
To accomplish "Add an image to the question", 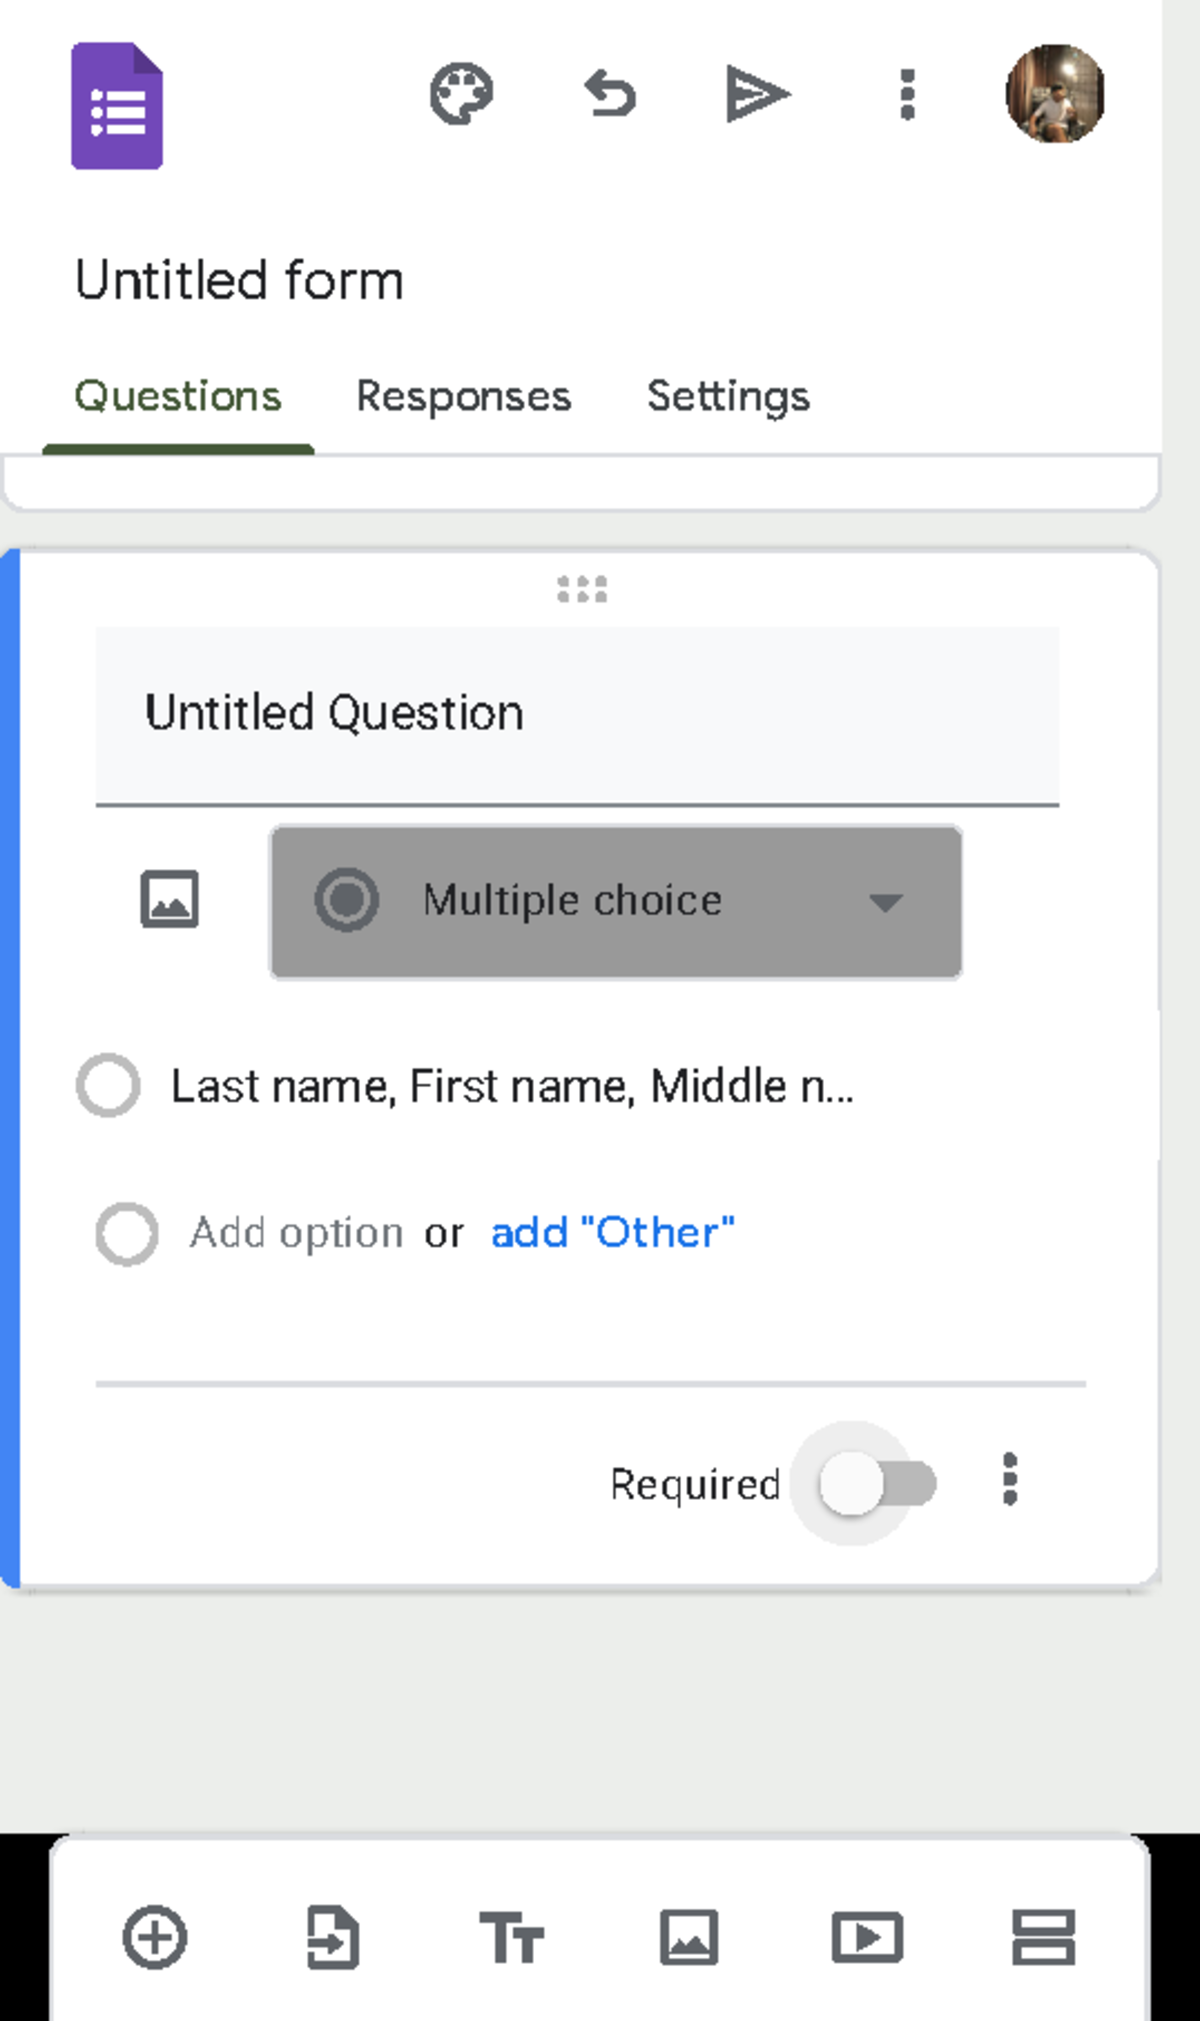I will click(171, 901).
